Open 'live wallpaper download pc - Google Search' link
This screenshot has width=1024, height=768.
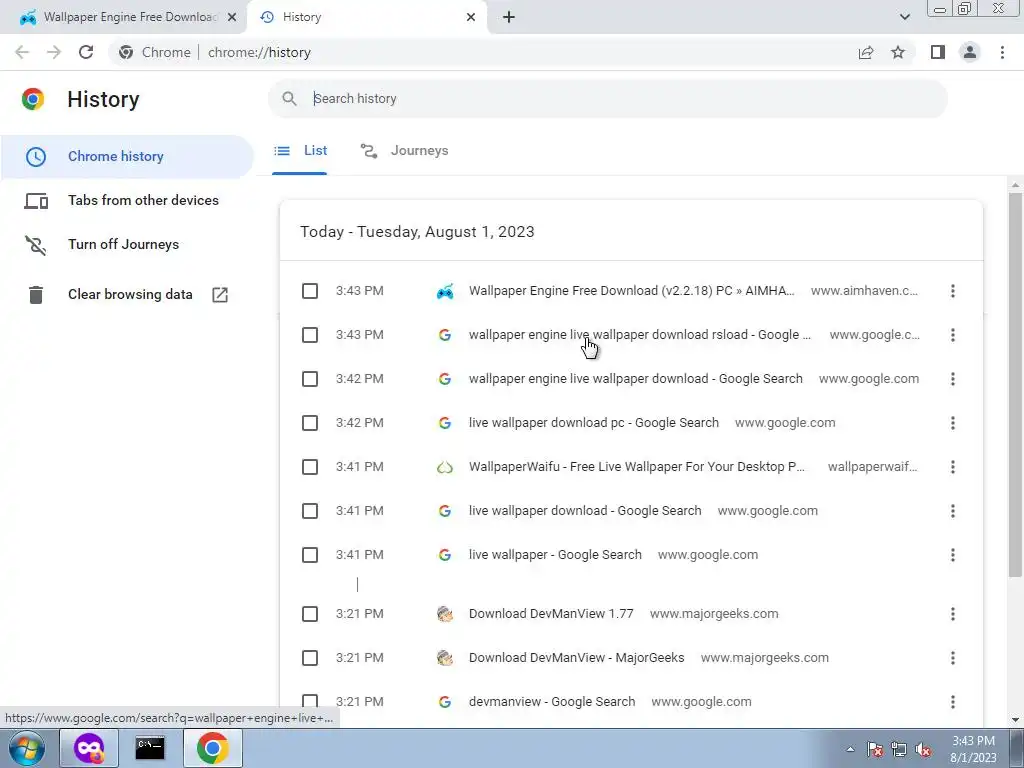pos(594,423)
